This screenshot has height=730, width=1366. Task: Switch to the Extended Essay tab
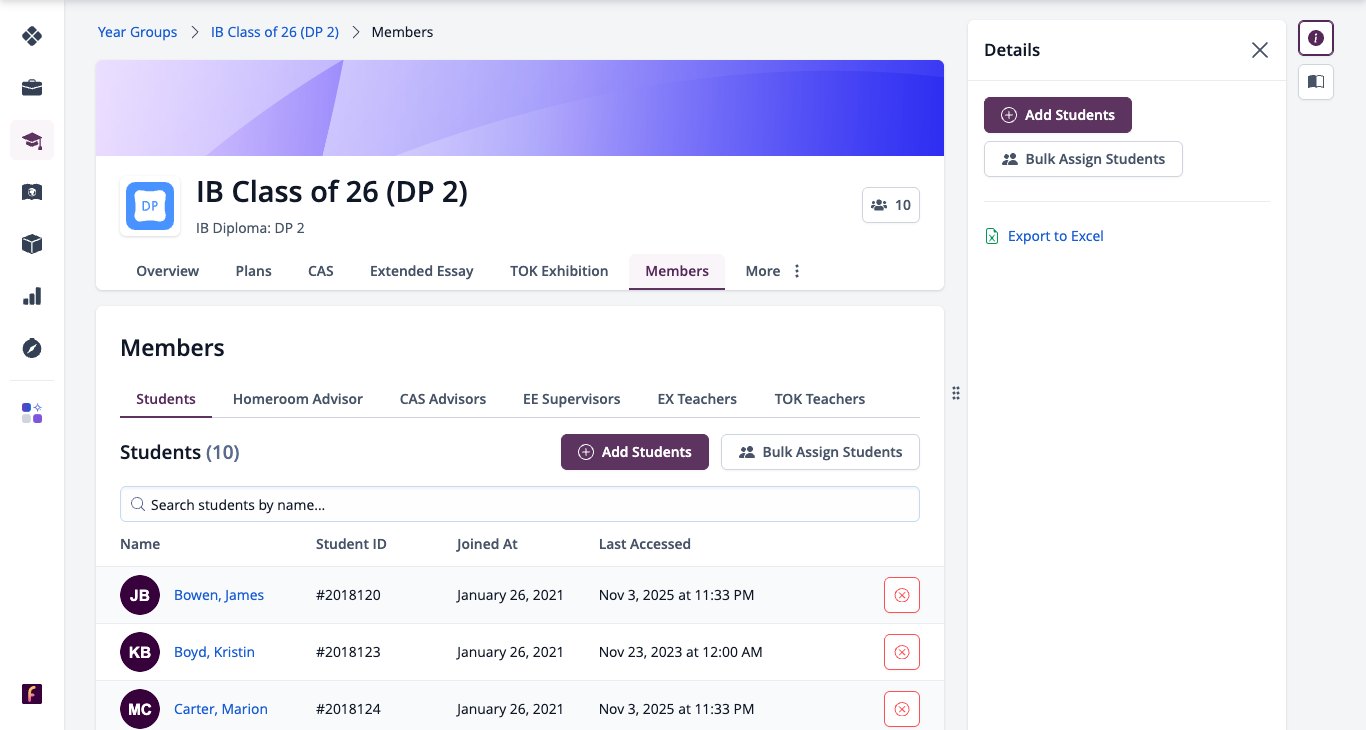click(x=421, y=271)
